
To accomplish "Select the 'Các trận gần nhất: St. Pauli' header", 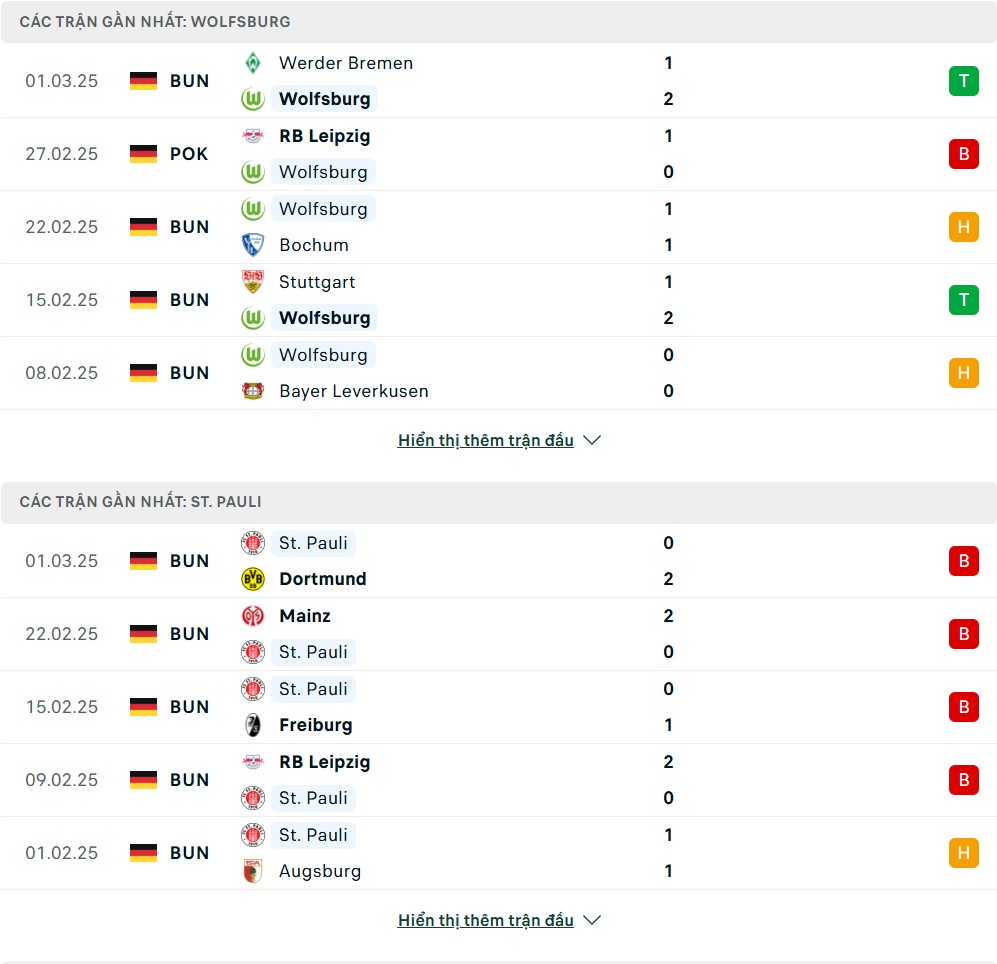I will click(x=141, y=501).
